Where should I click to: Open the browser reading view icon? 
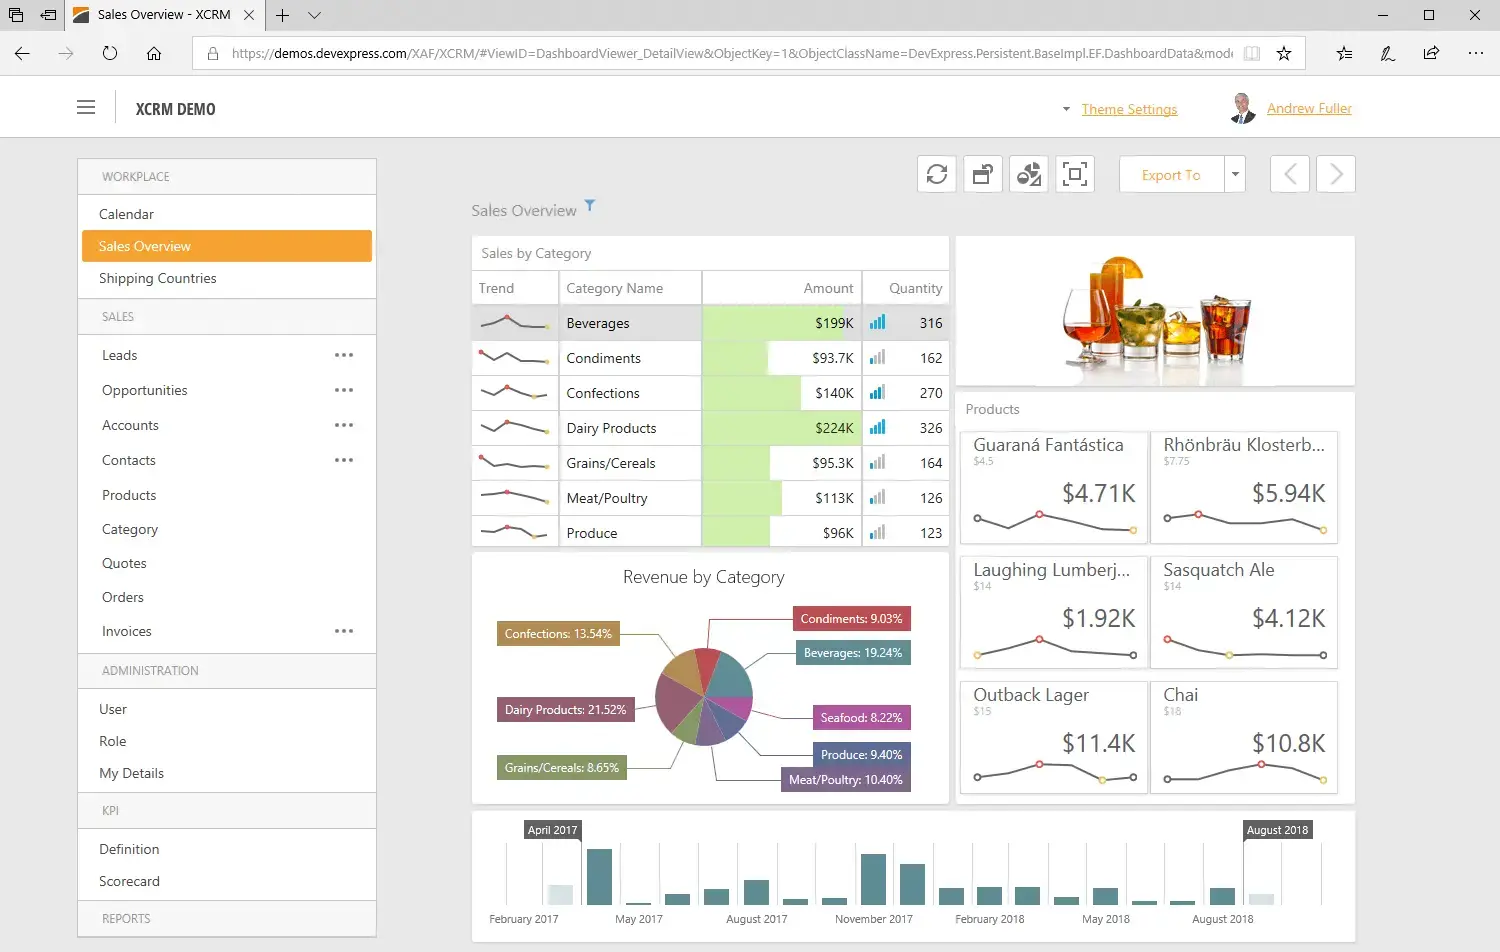point(1252,54)
